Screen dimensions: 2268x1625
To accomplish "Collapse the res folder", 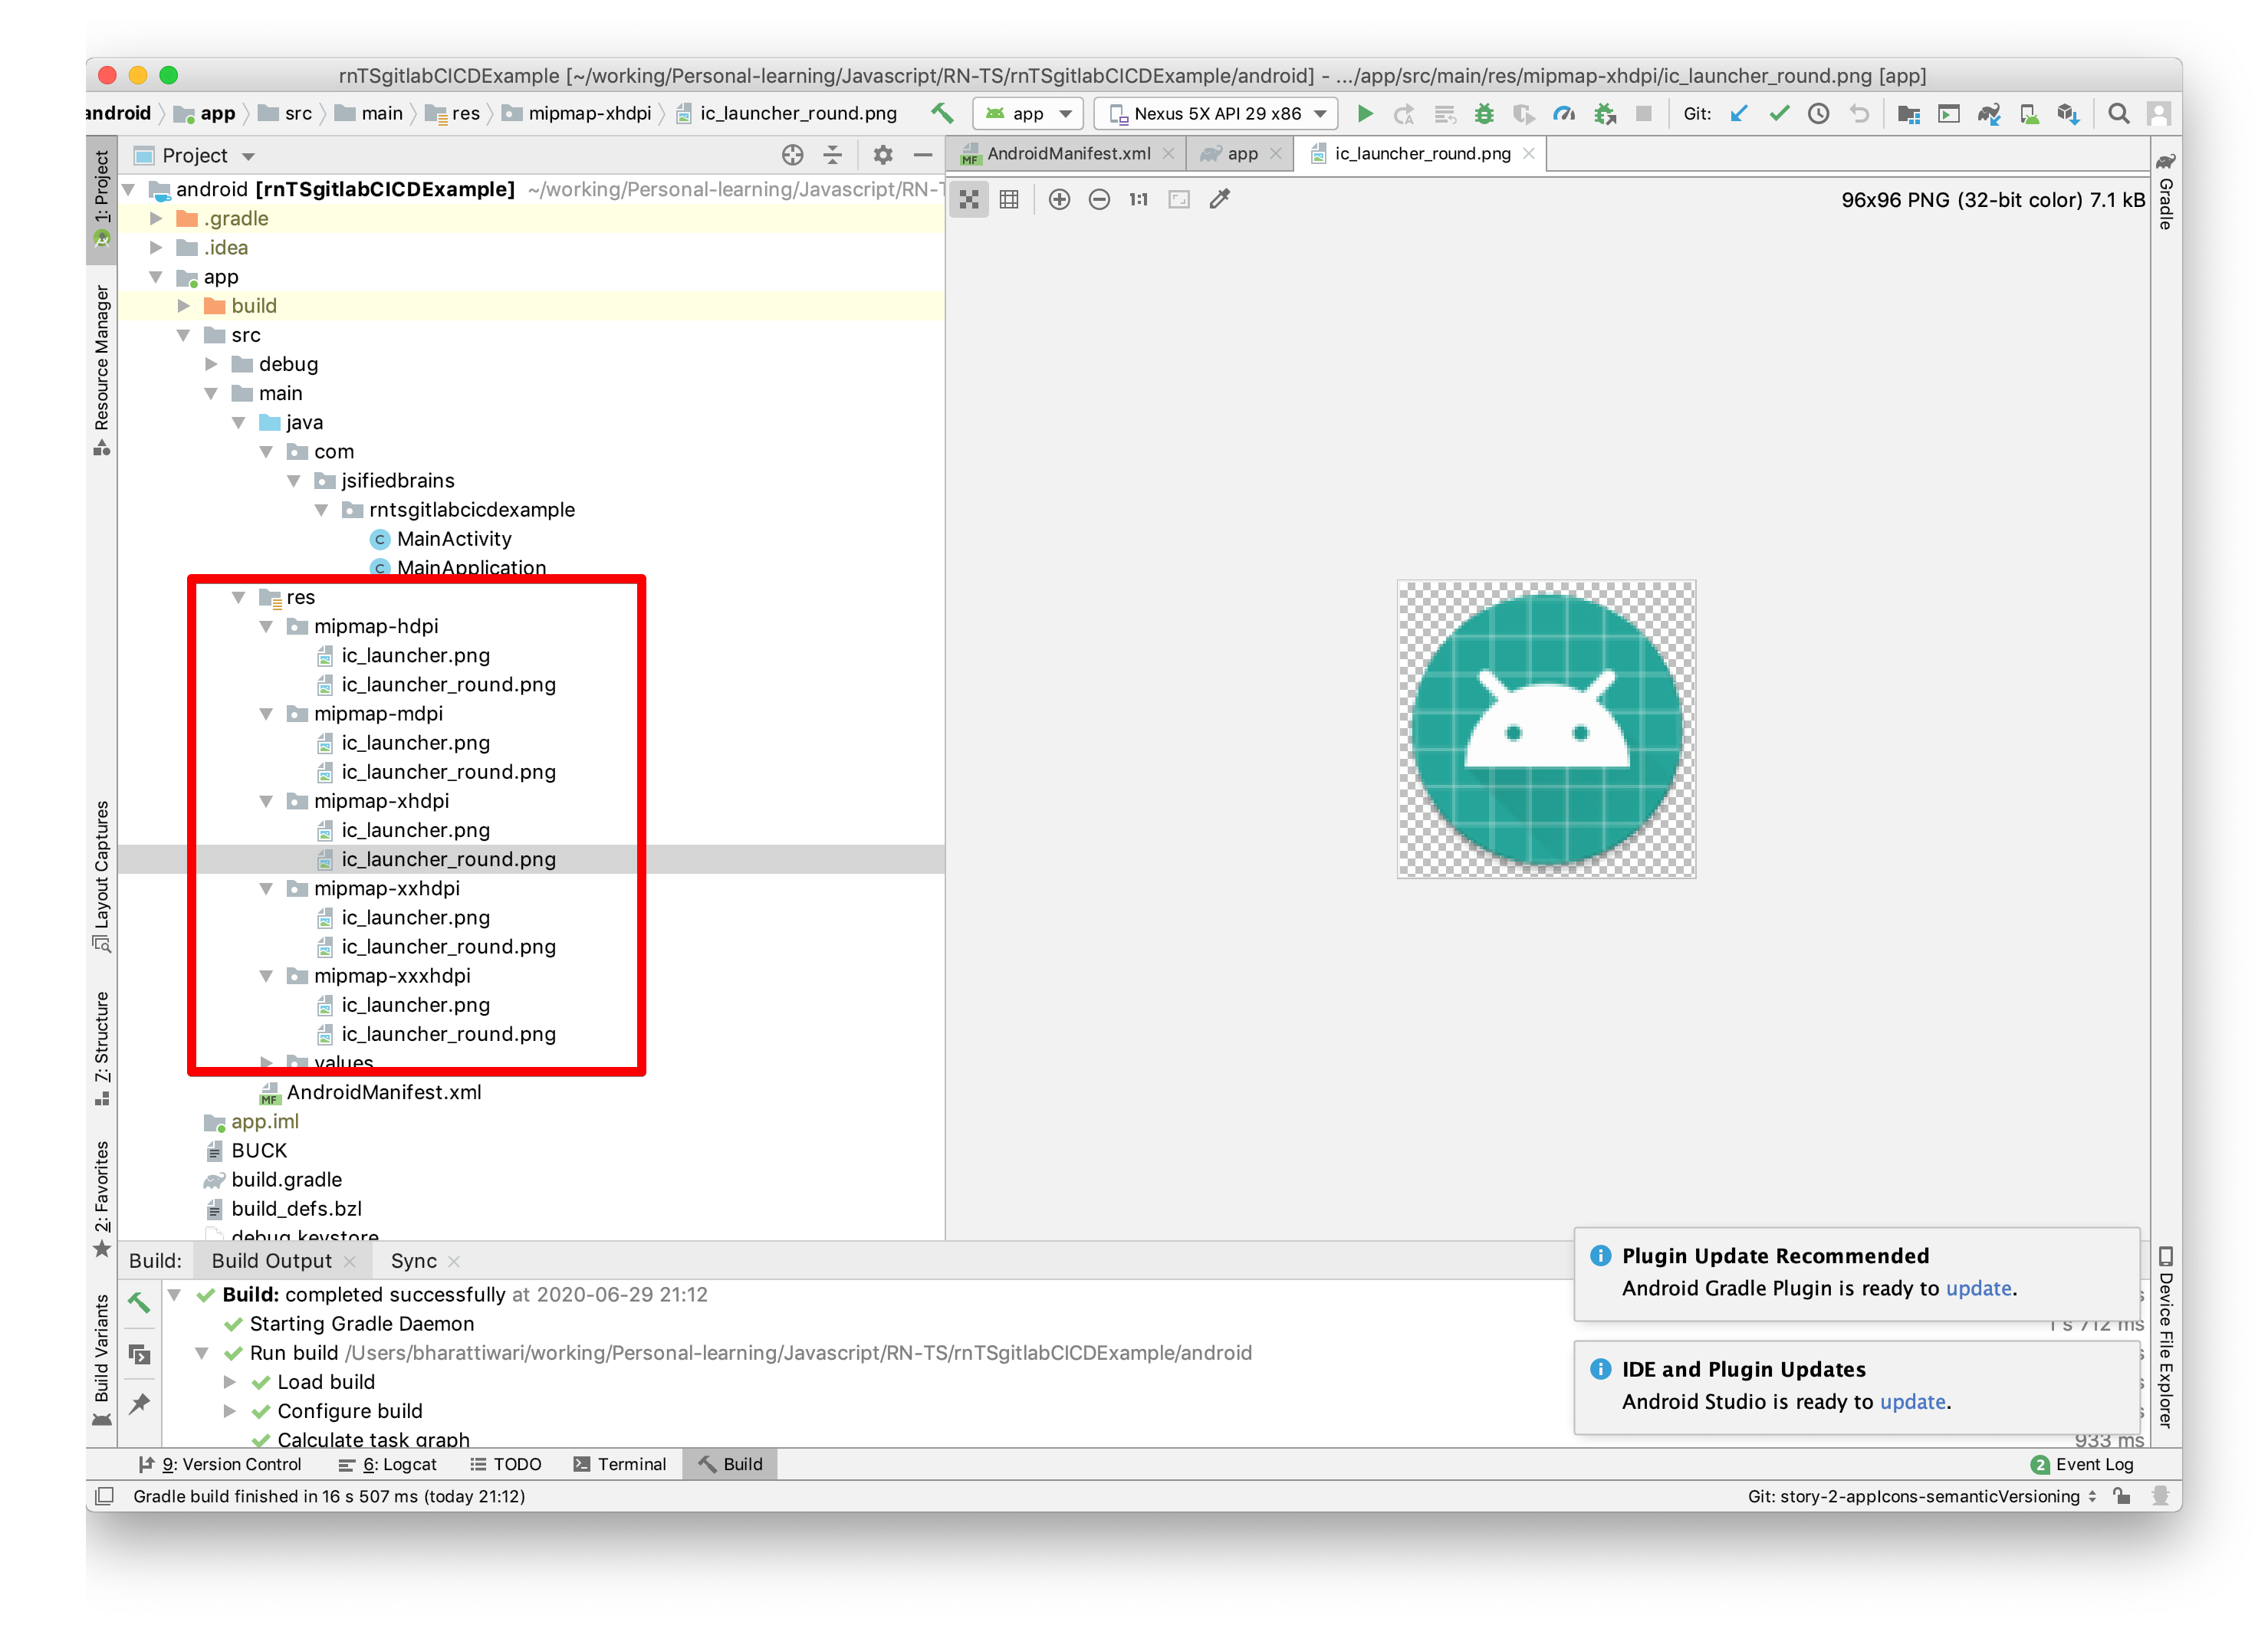I will [238, 597].
